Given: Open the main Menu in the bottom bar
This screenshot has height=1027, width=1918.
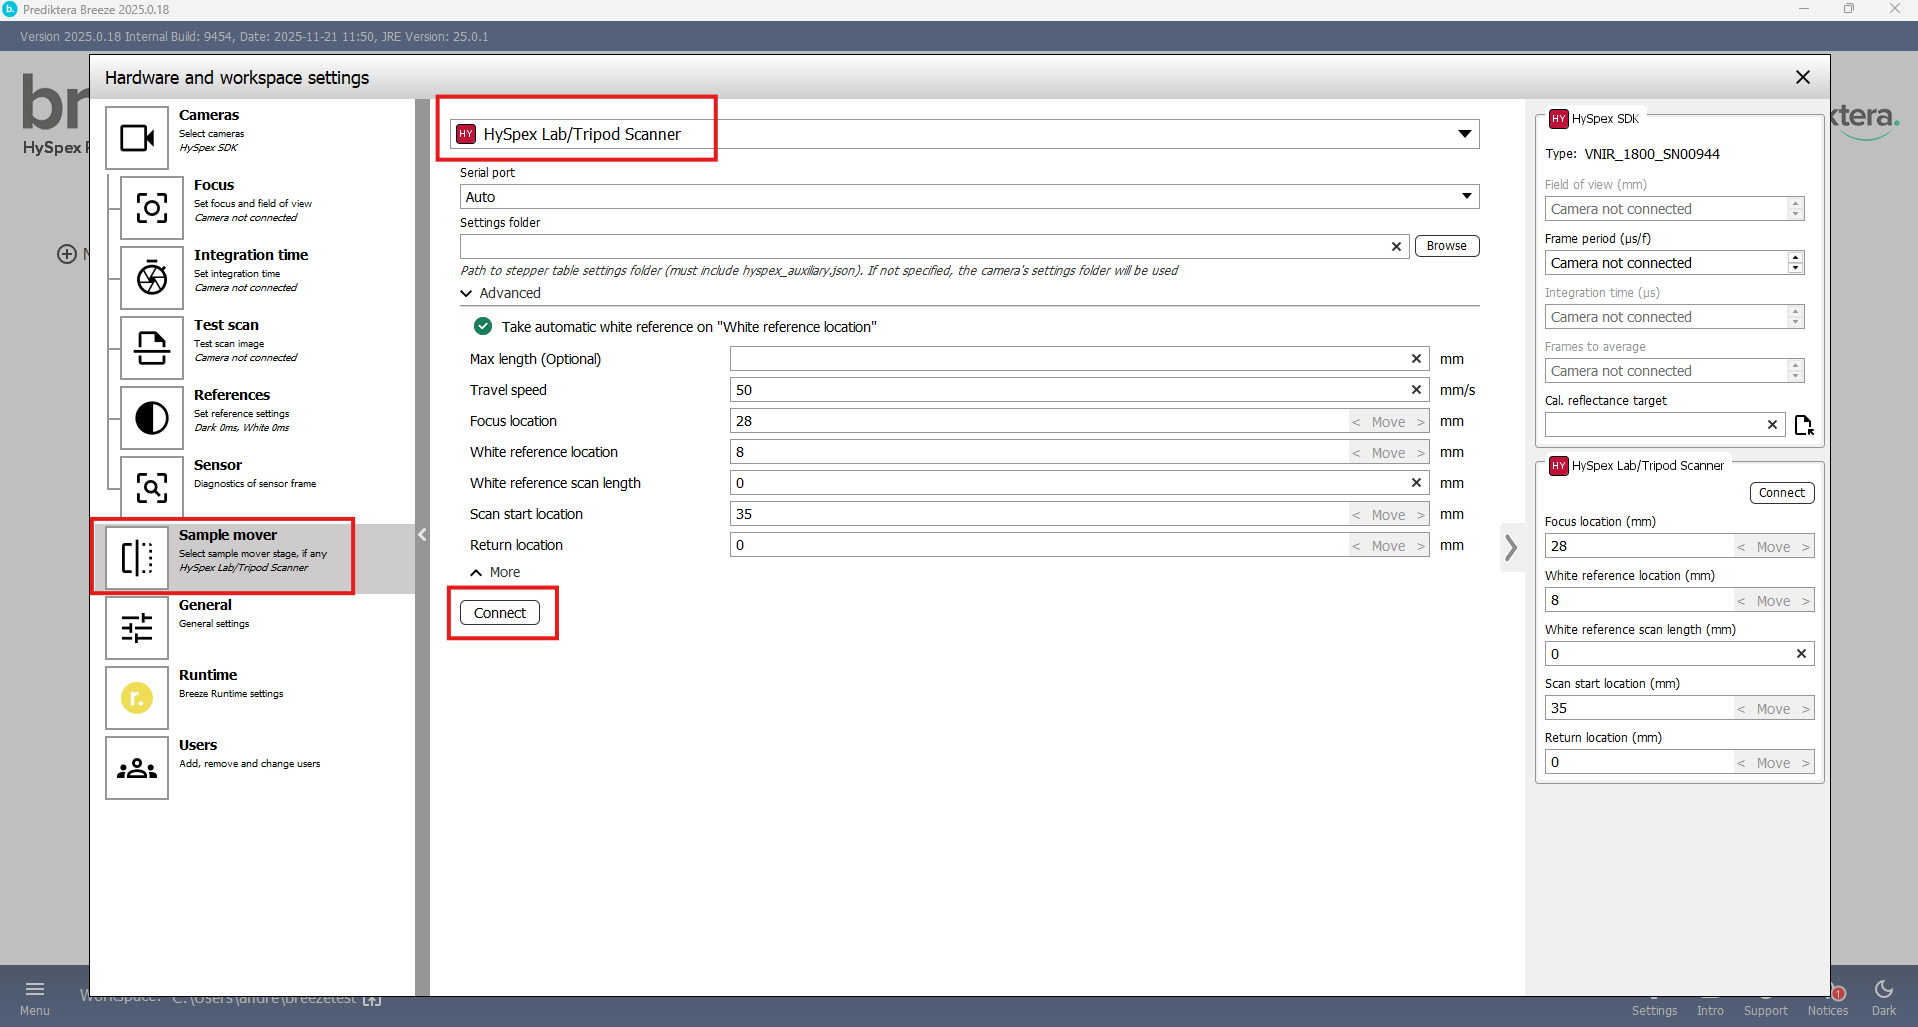Looking at the screenshot, I should (35, 997).
